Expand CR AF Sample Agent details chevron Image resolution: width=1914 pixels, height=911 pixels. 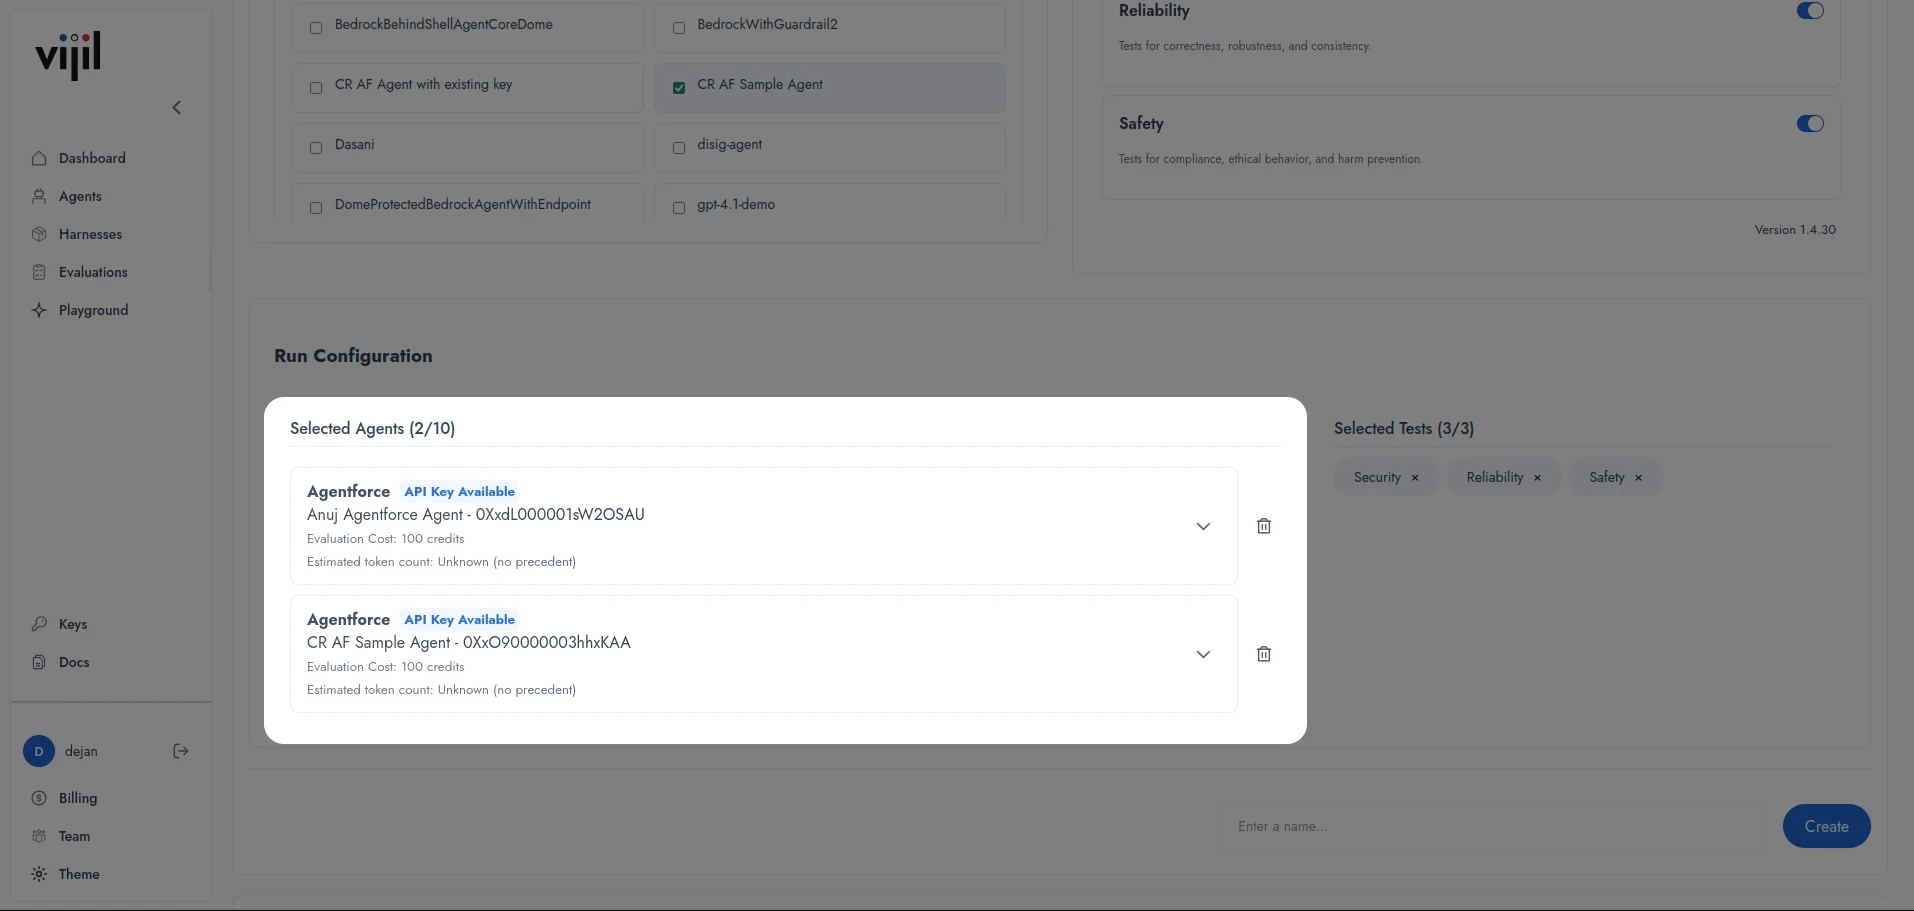coord(1203,654)
